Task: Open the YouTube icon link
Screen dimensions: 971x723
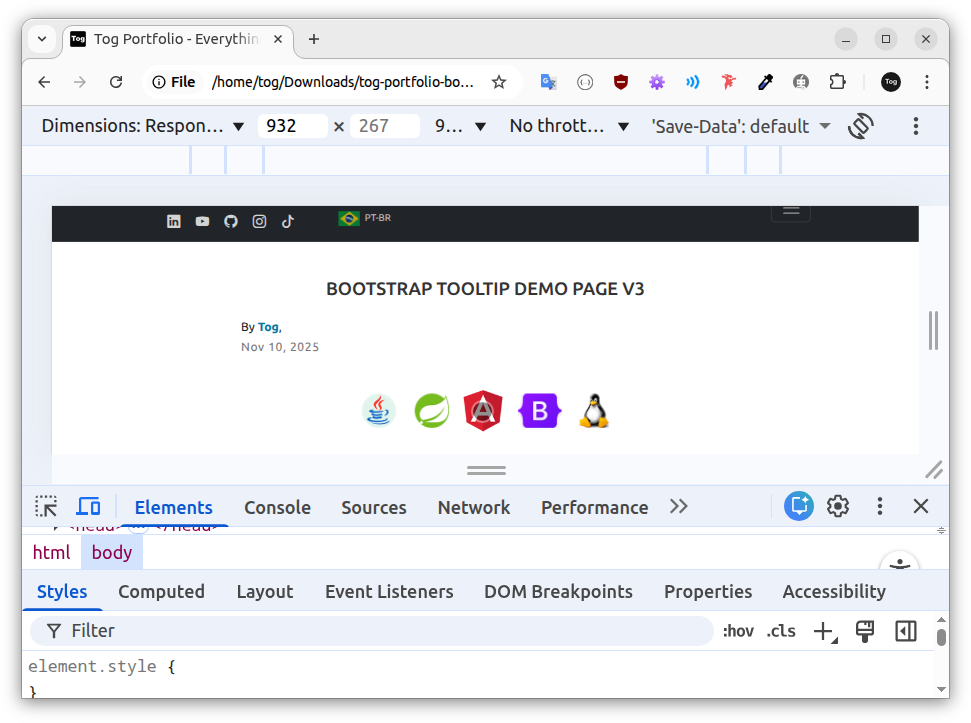Action: 202,222
